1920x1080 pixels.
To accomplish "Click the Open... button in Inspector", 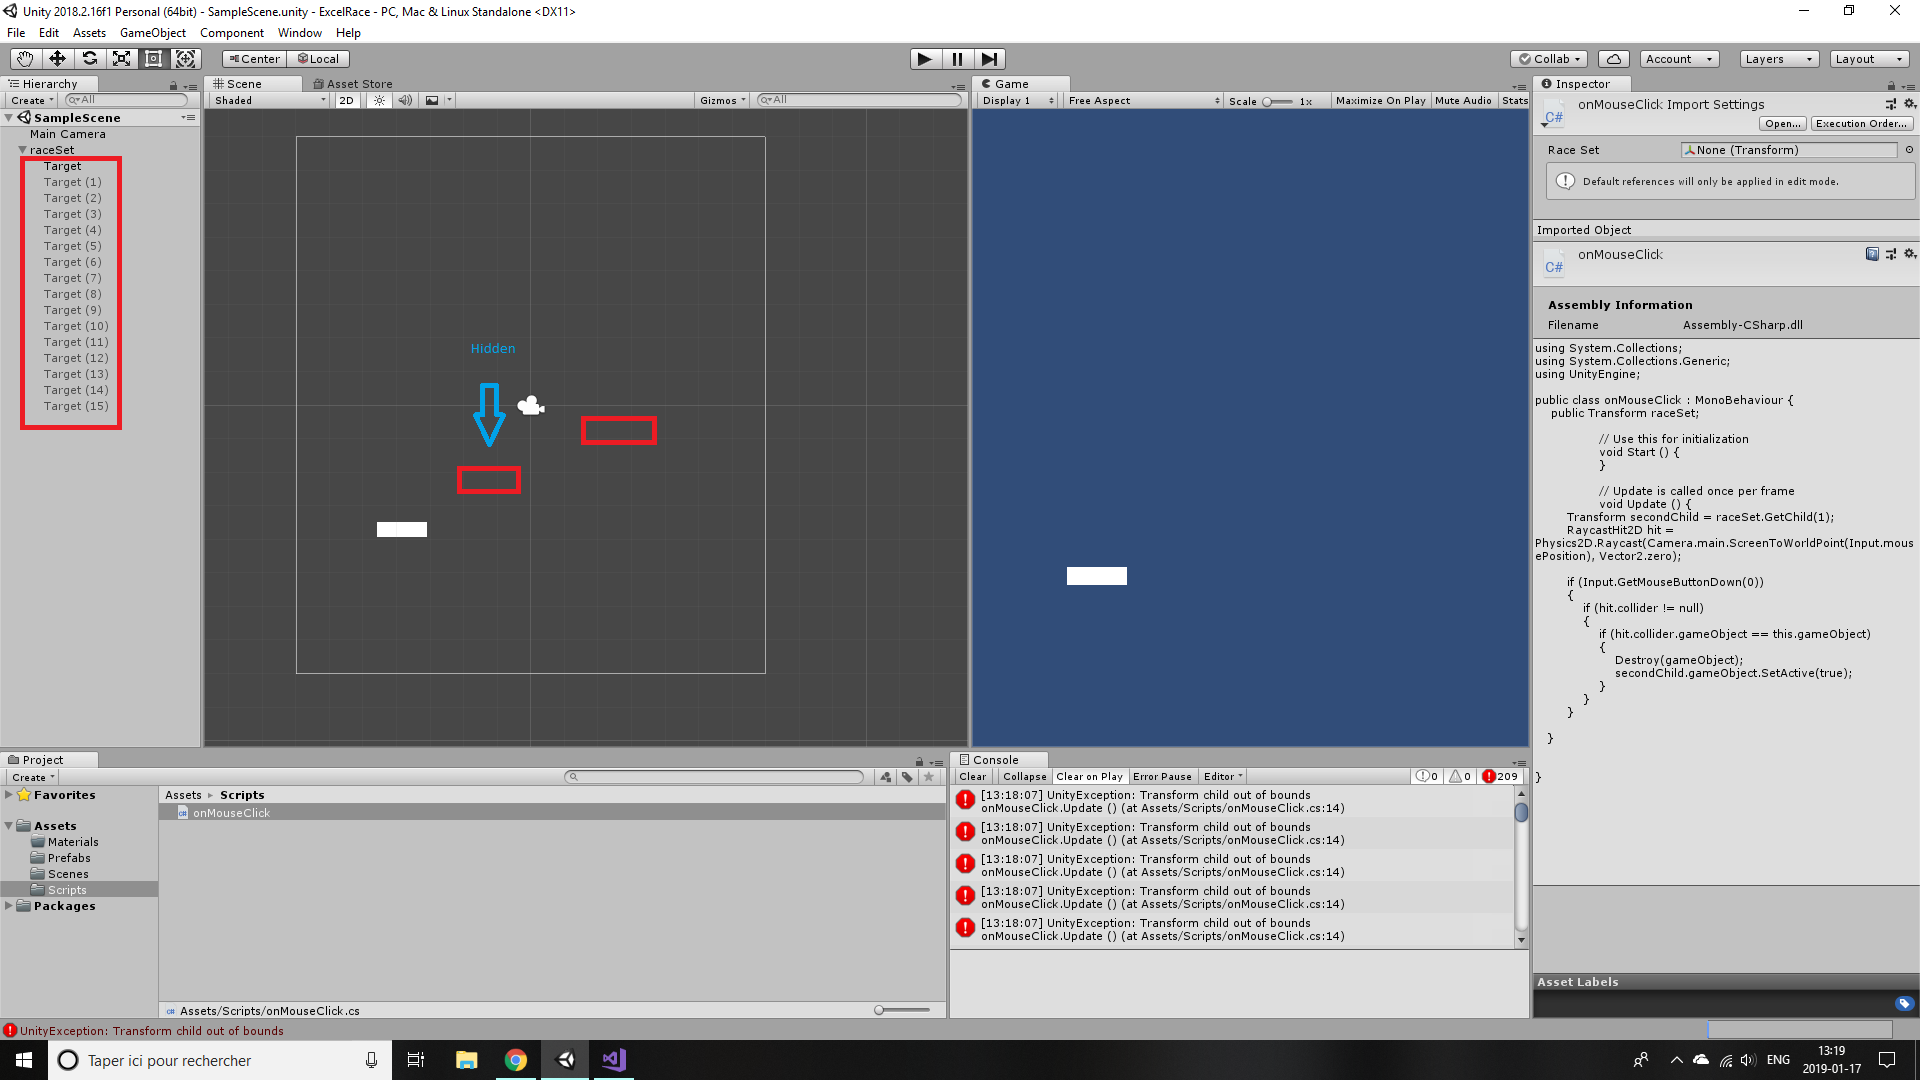I will click(x=1783, y=124).
